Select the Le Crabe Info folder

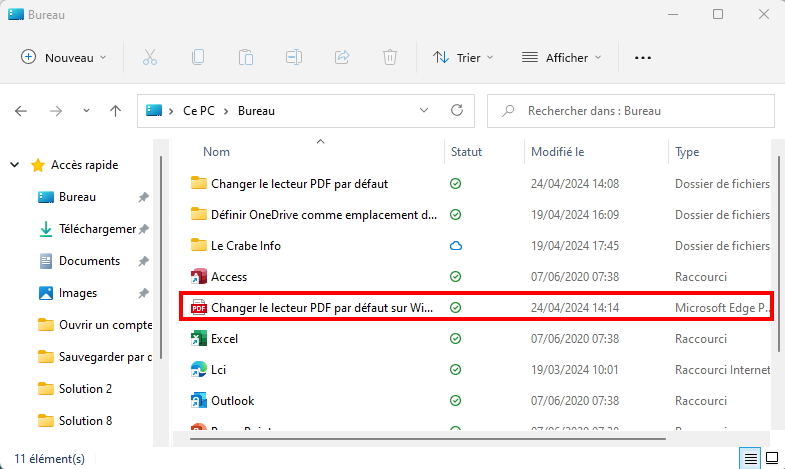click(x=246, y=246)
